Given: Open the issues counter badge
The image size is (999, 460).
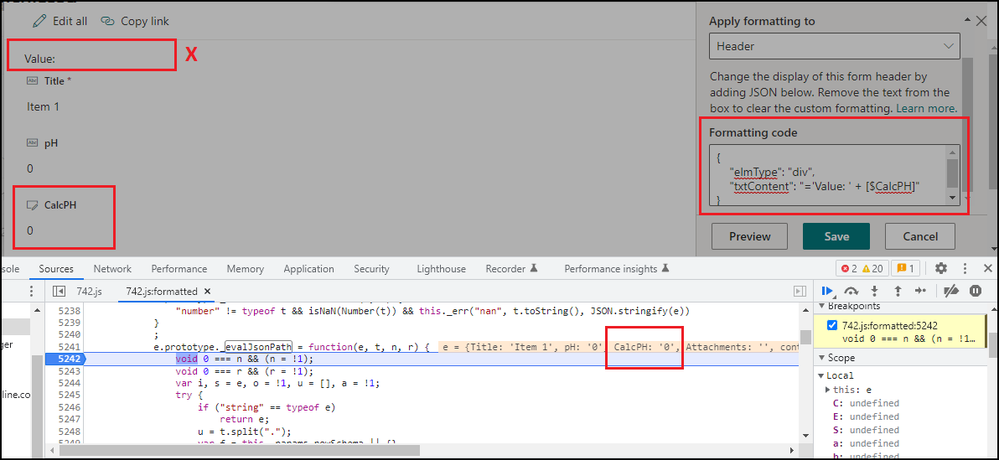Looking at the screenshot, I should tap(905, 268).
